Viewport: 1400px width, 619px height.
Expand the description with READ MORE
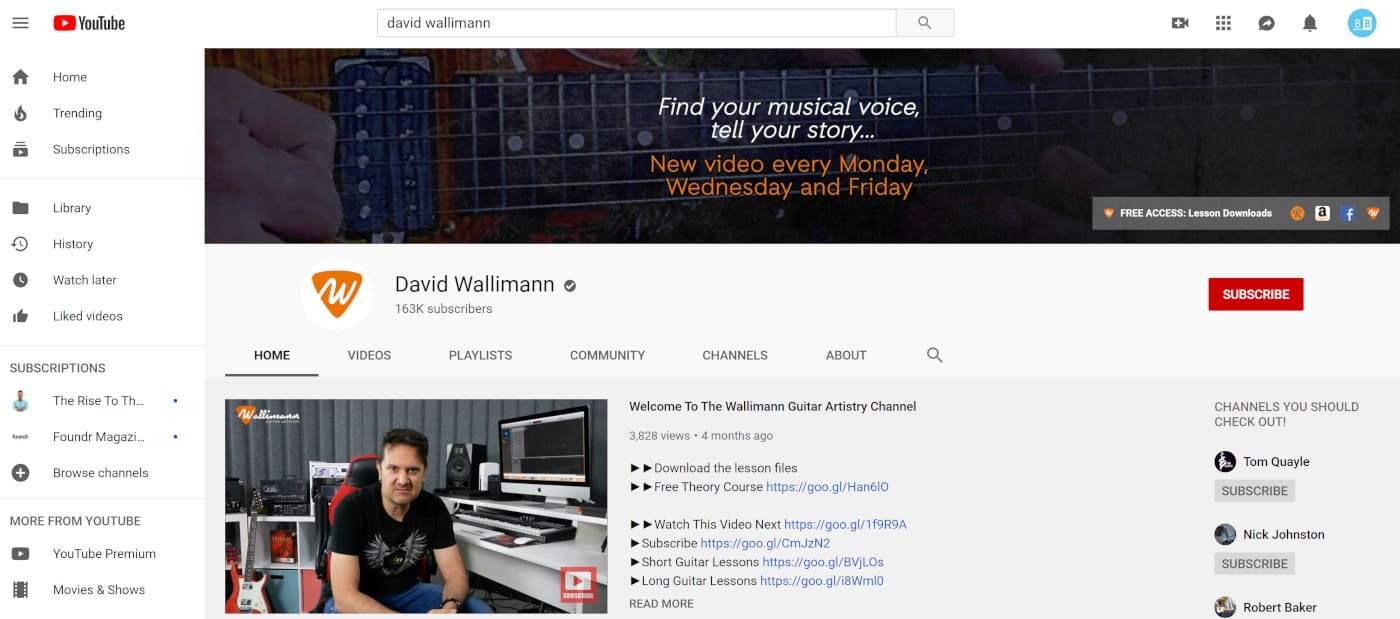[x=661, y=604]
